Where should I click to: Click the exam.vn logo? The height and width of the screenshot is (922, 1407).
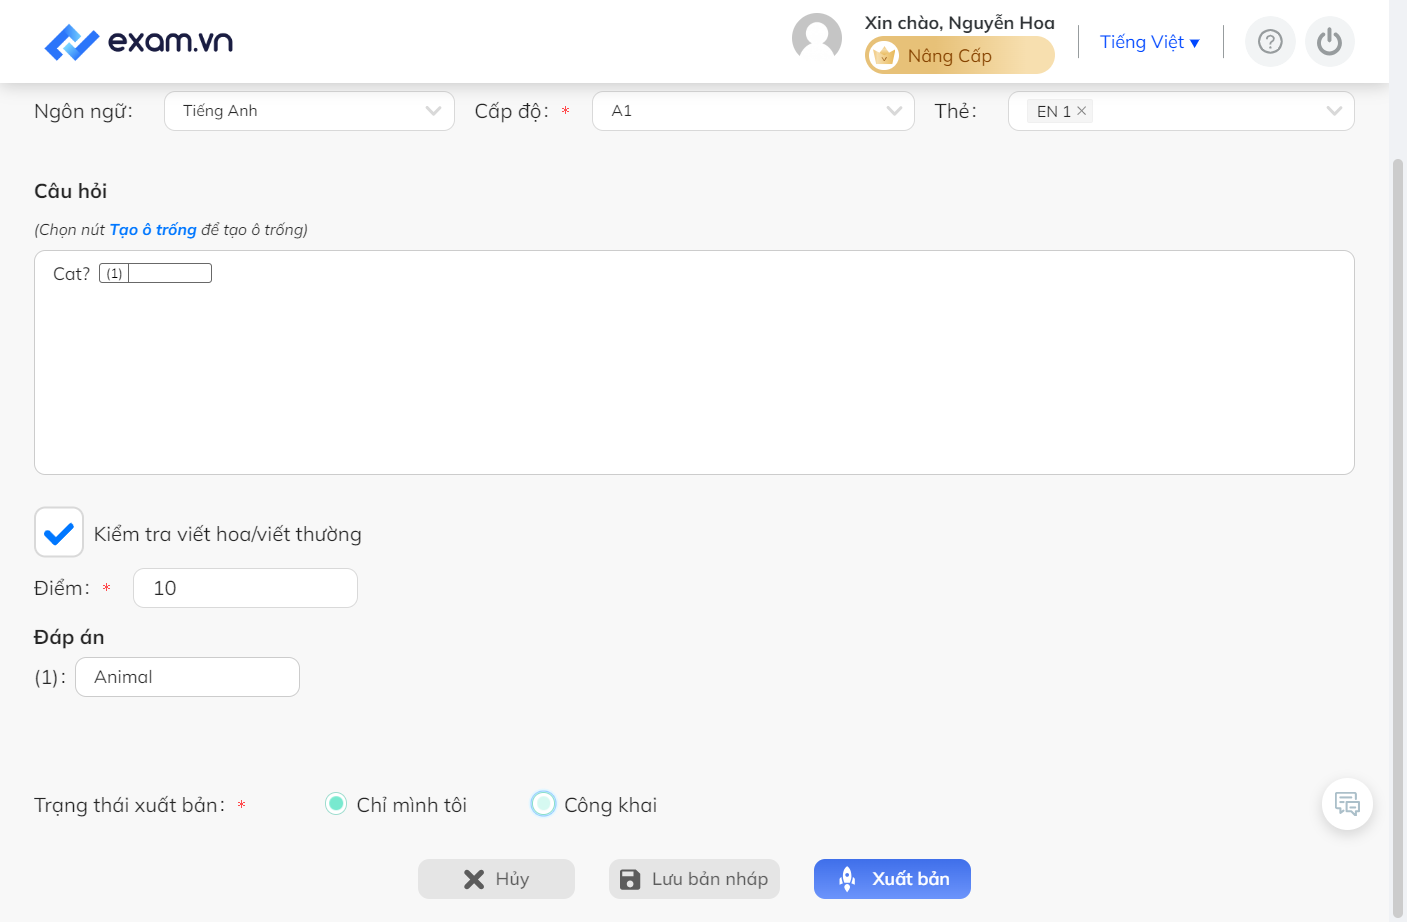tap(139, 42)
